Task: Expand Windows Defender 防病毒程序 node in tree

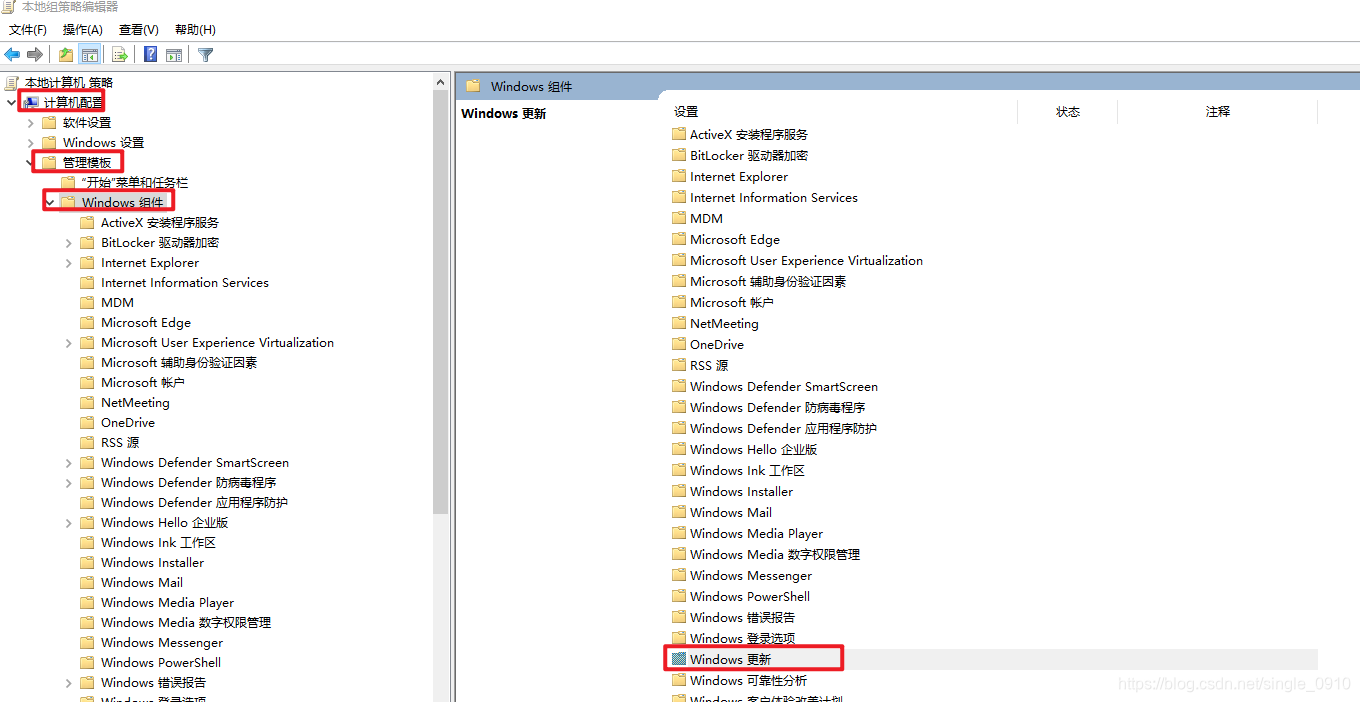Action: [x=69, y=482]
